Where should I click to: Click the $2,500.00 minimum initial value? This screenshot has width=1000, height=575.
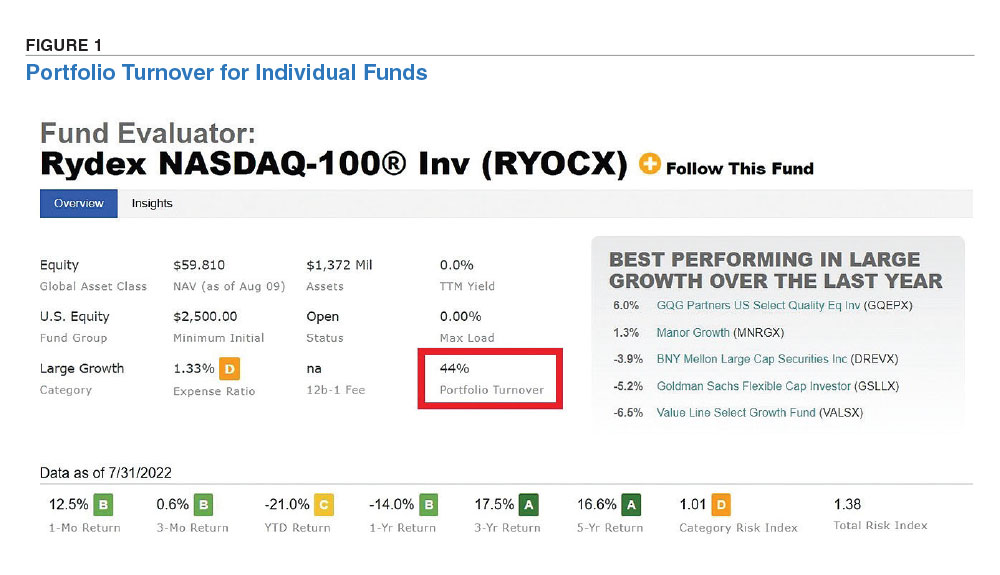click(x=205, y=316)
